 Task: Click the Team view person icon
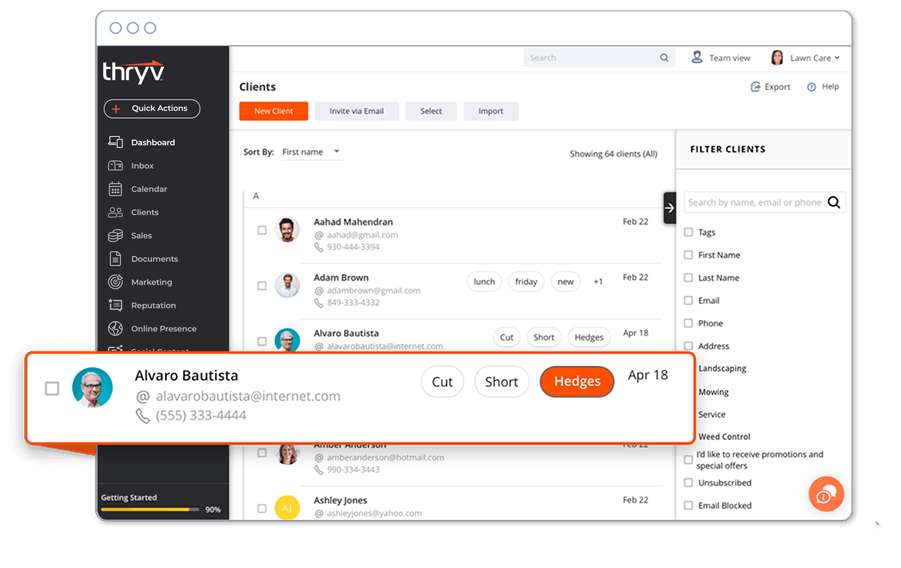click(x=697, y=57)
